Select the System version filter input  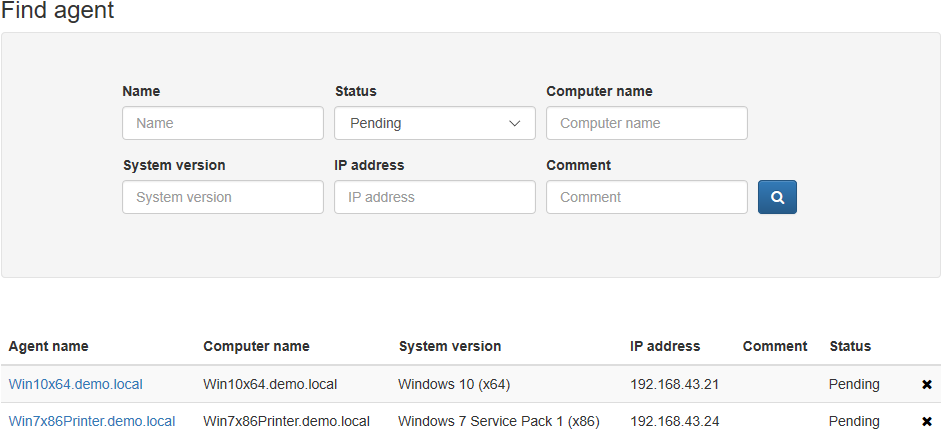(x=223, y=197)
